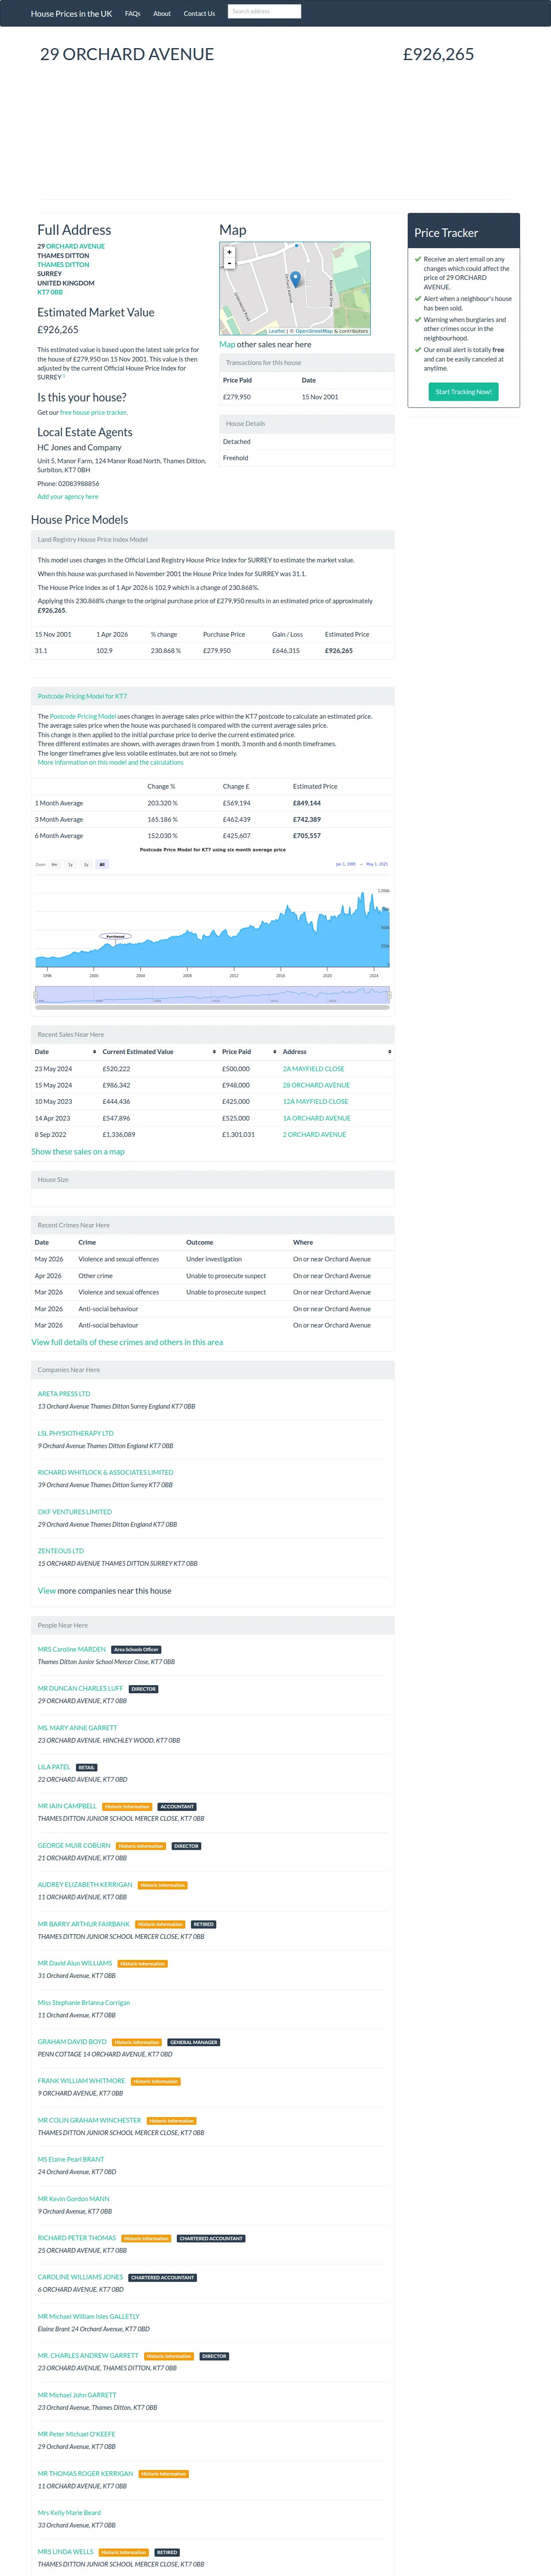
Task: Open the Leaflet attribution link
Action: click(277, 331)
